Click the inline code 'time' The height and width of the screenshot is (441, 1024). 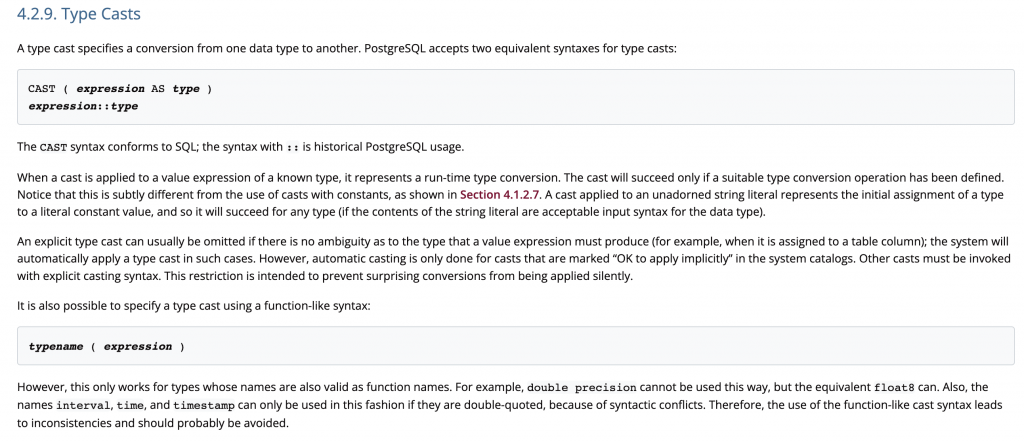coord(129,406)
